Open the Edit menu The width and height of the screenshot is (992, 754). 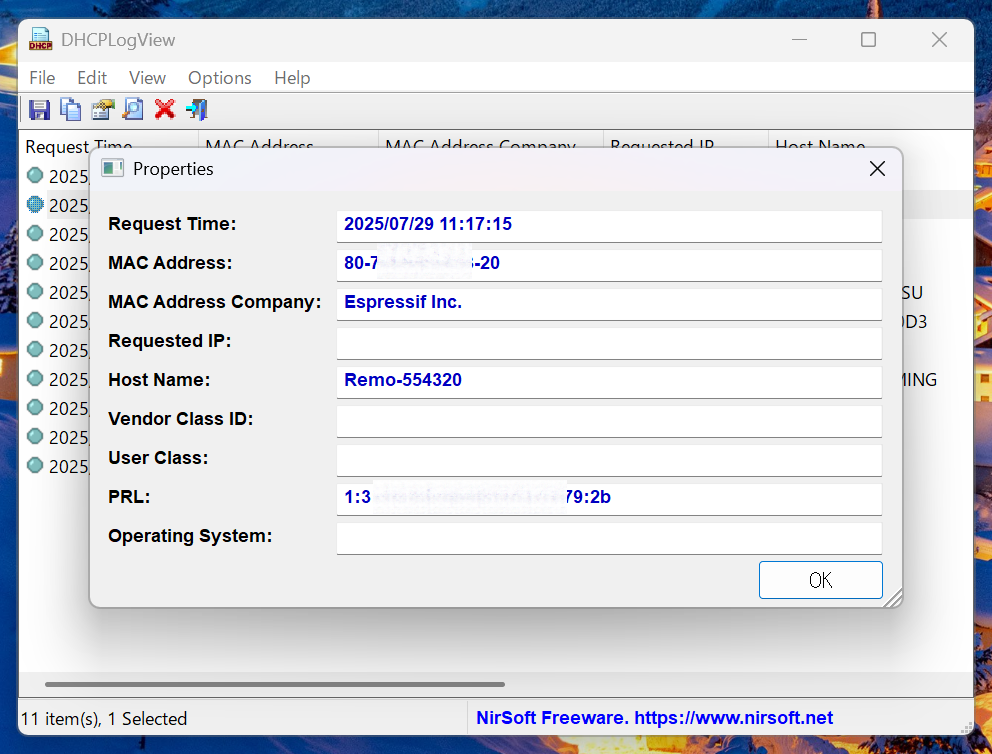pos(92,78)
